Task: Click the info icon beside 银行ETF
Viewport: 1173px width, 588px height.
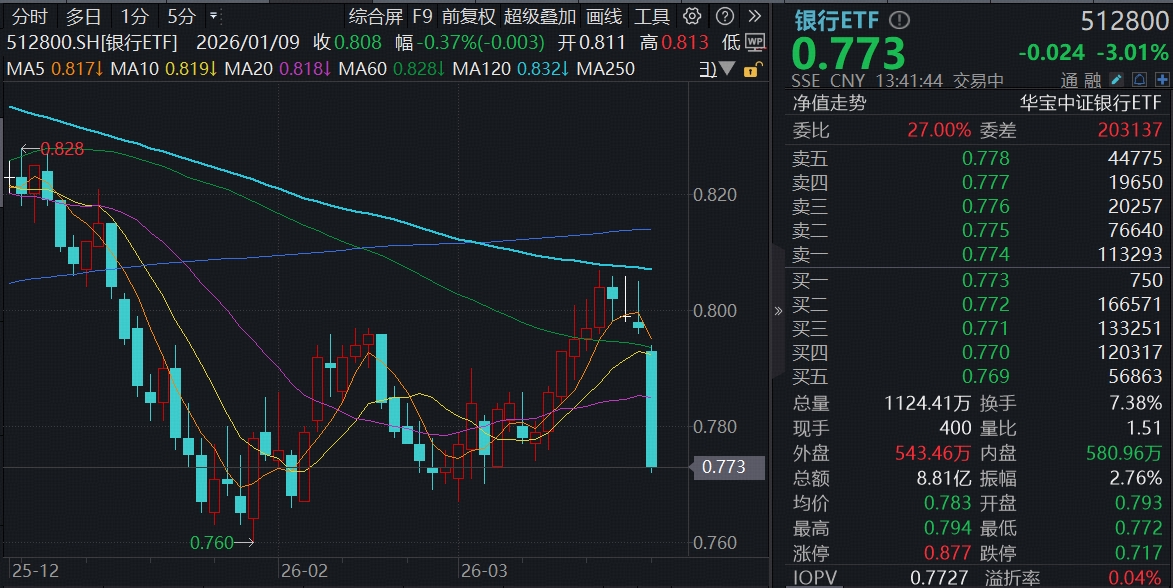Action: [x=900, y=20]
